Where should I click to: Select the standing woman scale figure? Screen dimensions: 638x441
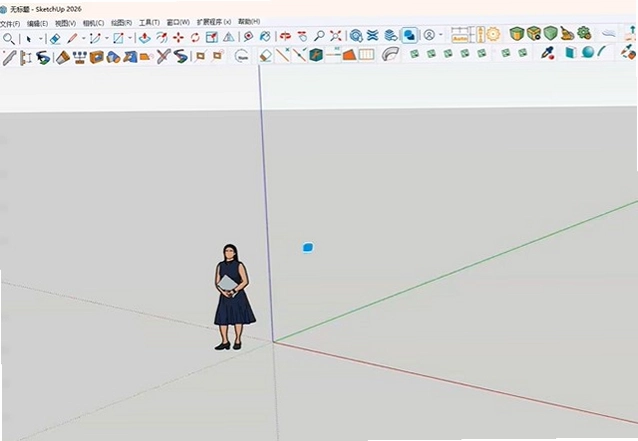click(x=234, y=297)
